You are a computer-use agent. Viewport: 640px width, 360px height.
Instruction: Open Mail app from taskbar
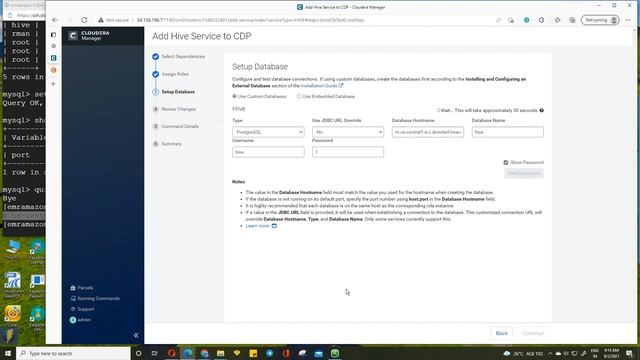pyautogui.click(x=318, y=353)
